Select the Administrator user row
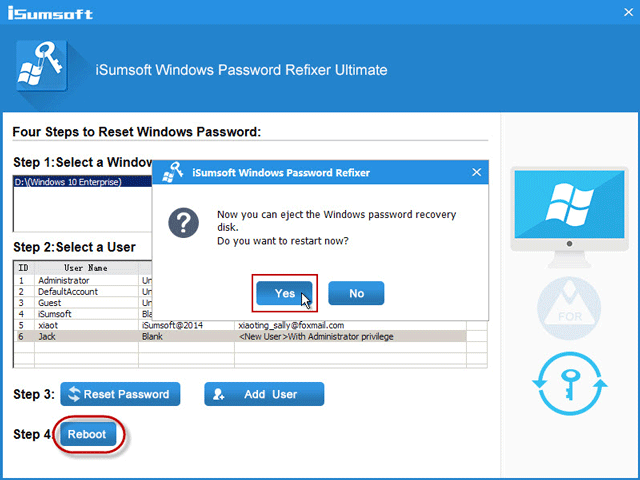 tap(83, 280)
